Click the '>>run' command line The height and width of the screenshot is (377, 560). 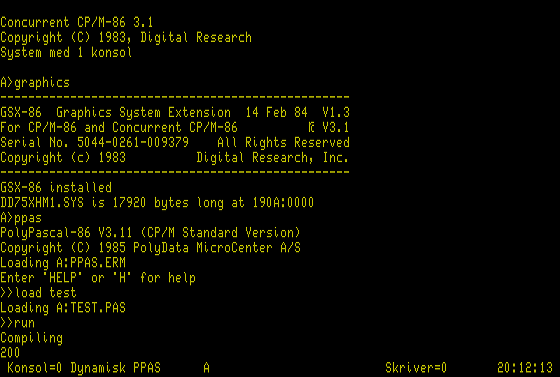18,323
